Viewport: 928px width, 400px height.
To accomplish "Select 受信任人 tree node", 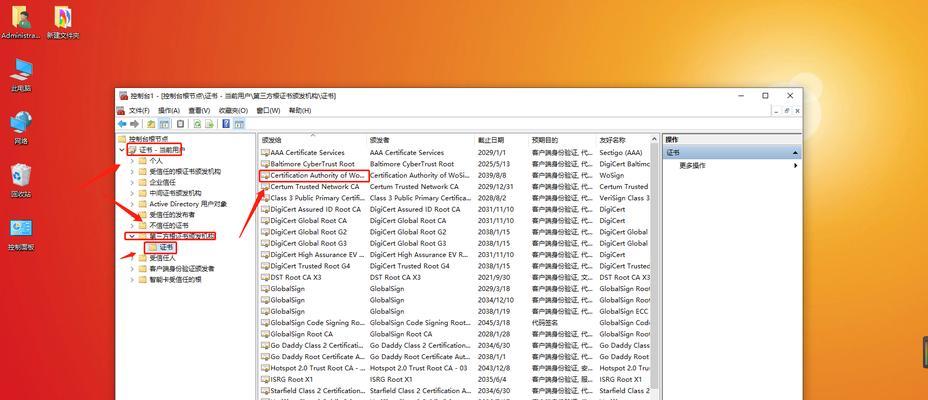I will click(162, 258).
